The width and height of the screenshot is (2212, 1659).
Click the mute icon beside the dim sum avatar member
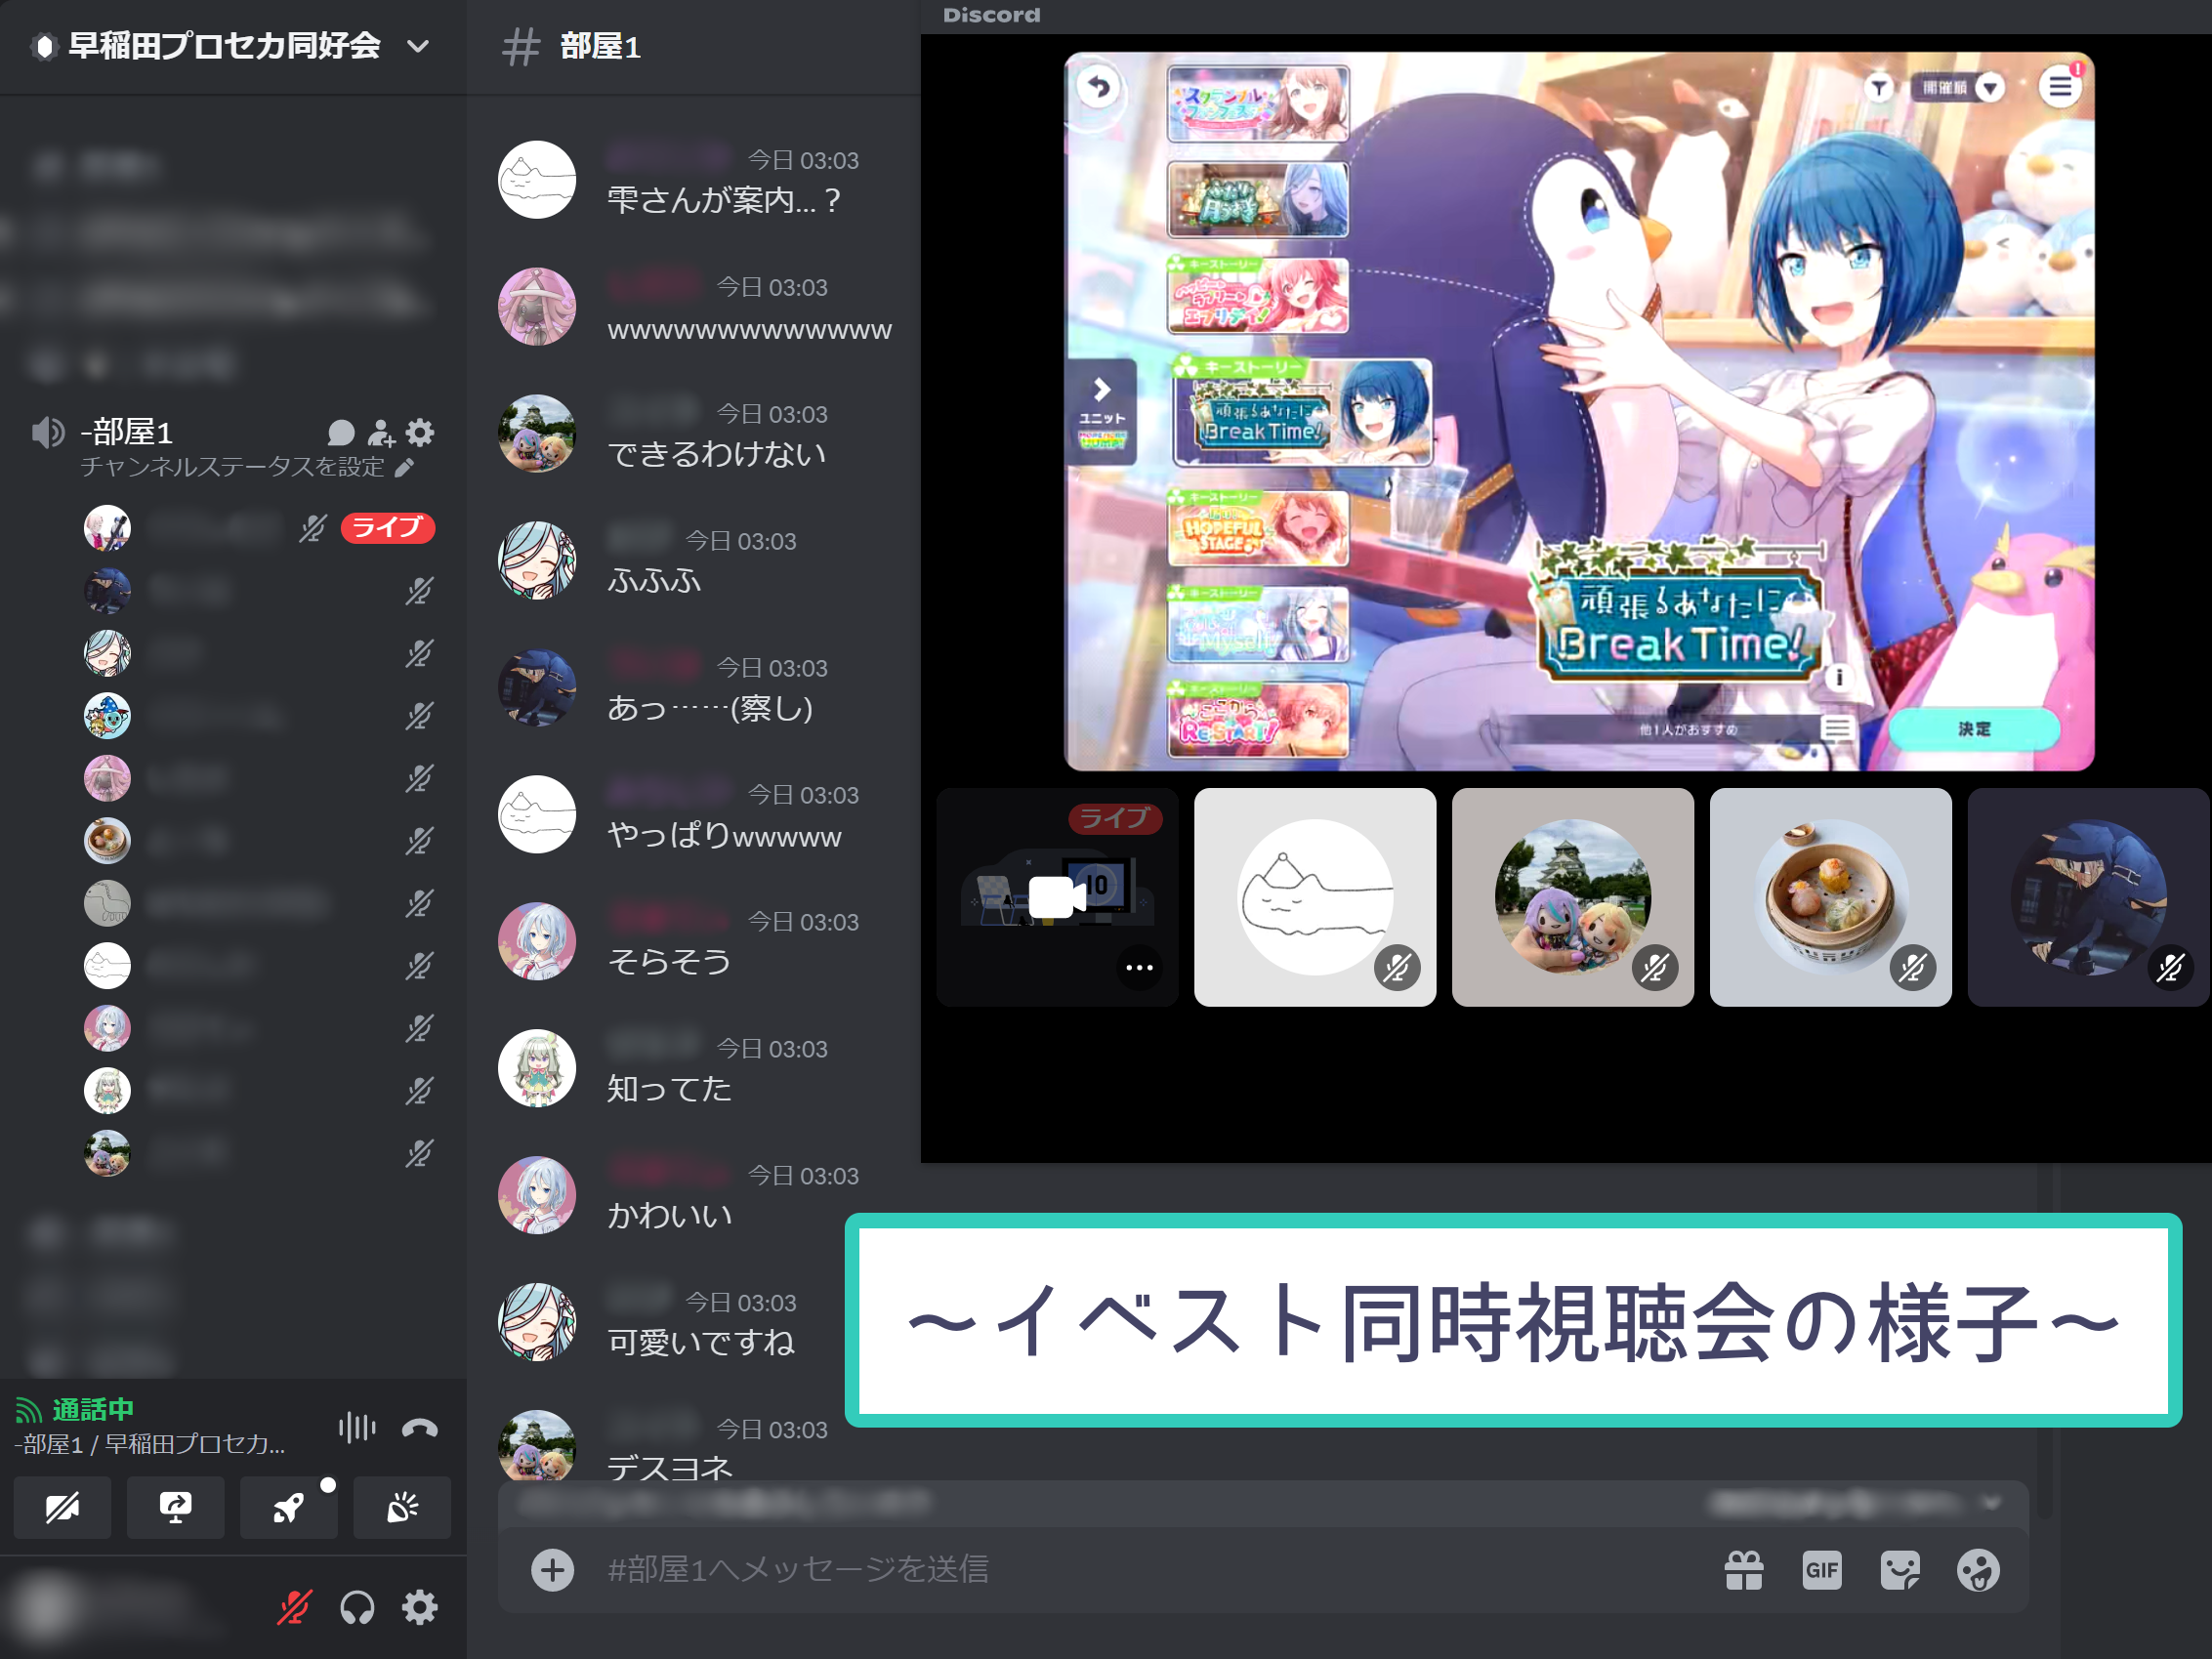coord(419,841)
